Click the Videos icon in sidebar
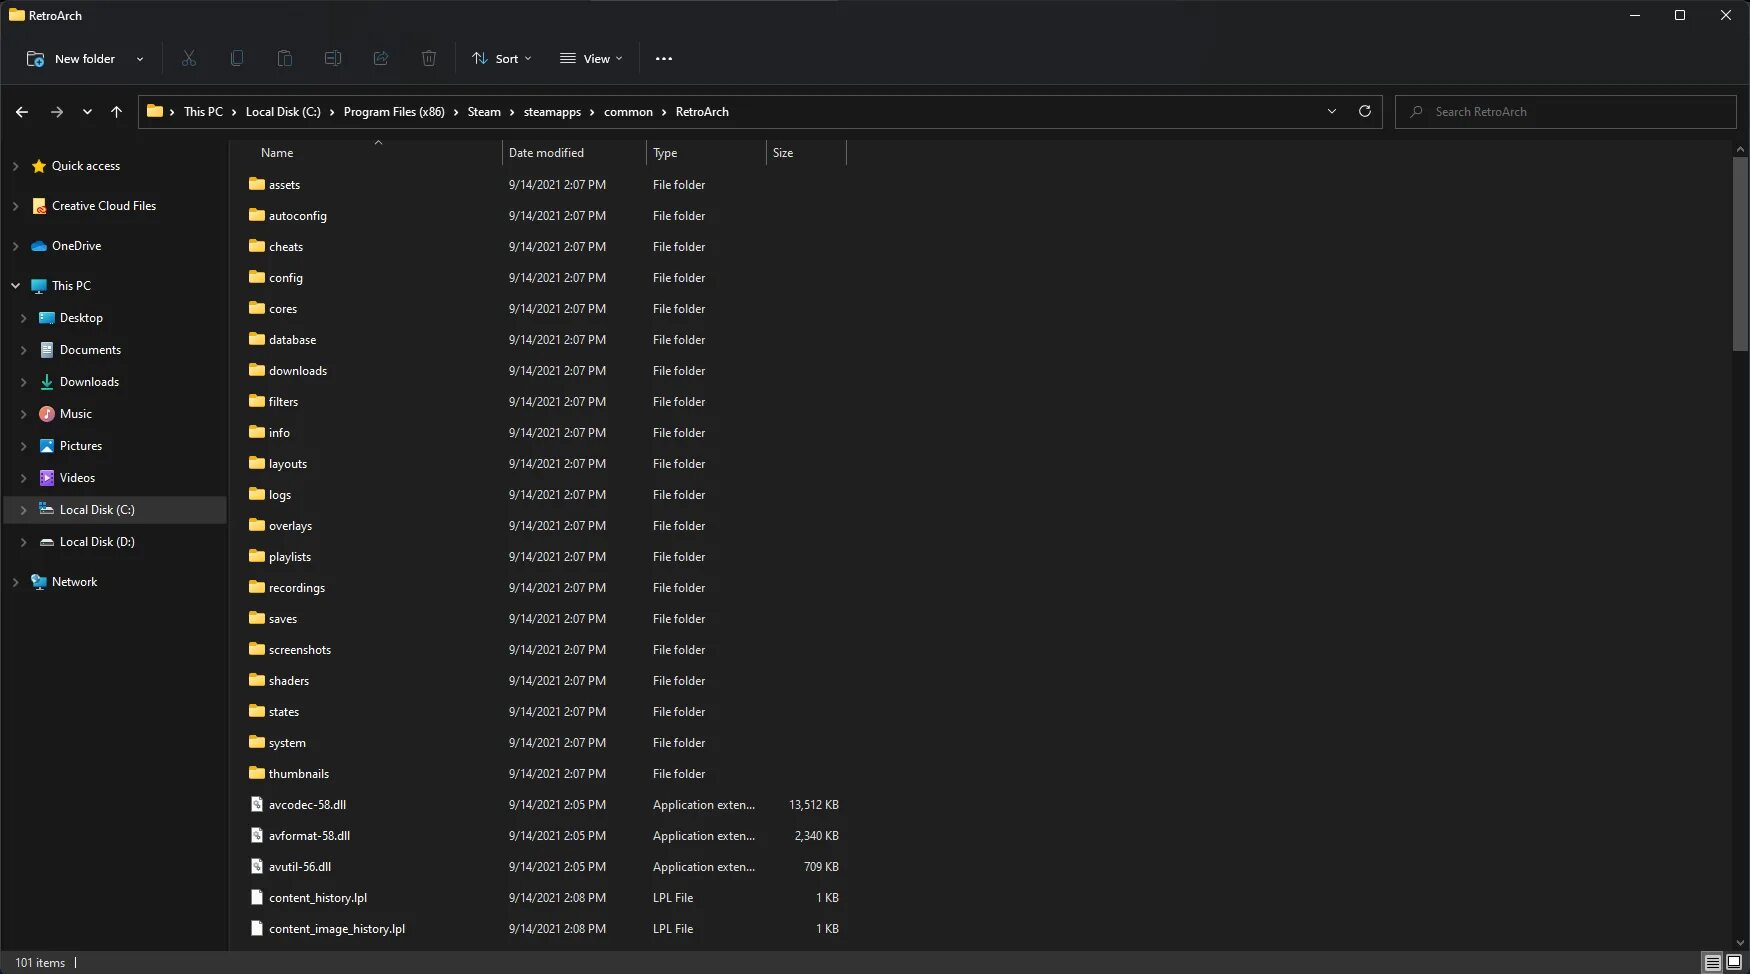This screenshot has width=1750, height=974. click(47, 478)
